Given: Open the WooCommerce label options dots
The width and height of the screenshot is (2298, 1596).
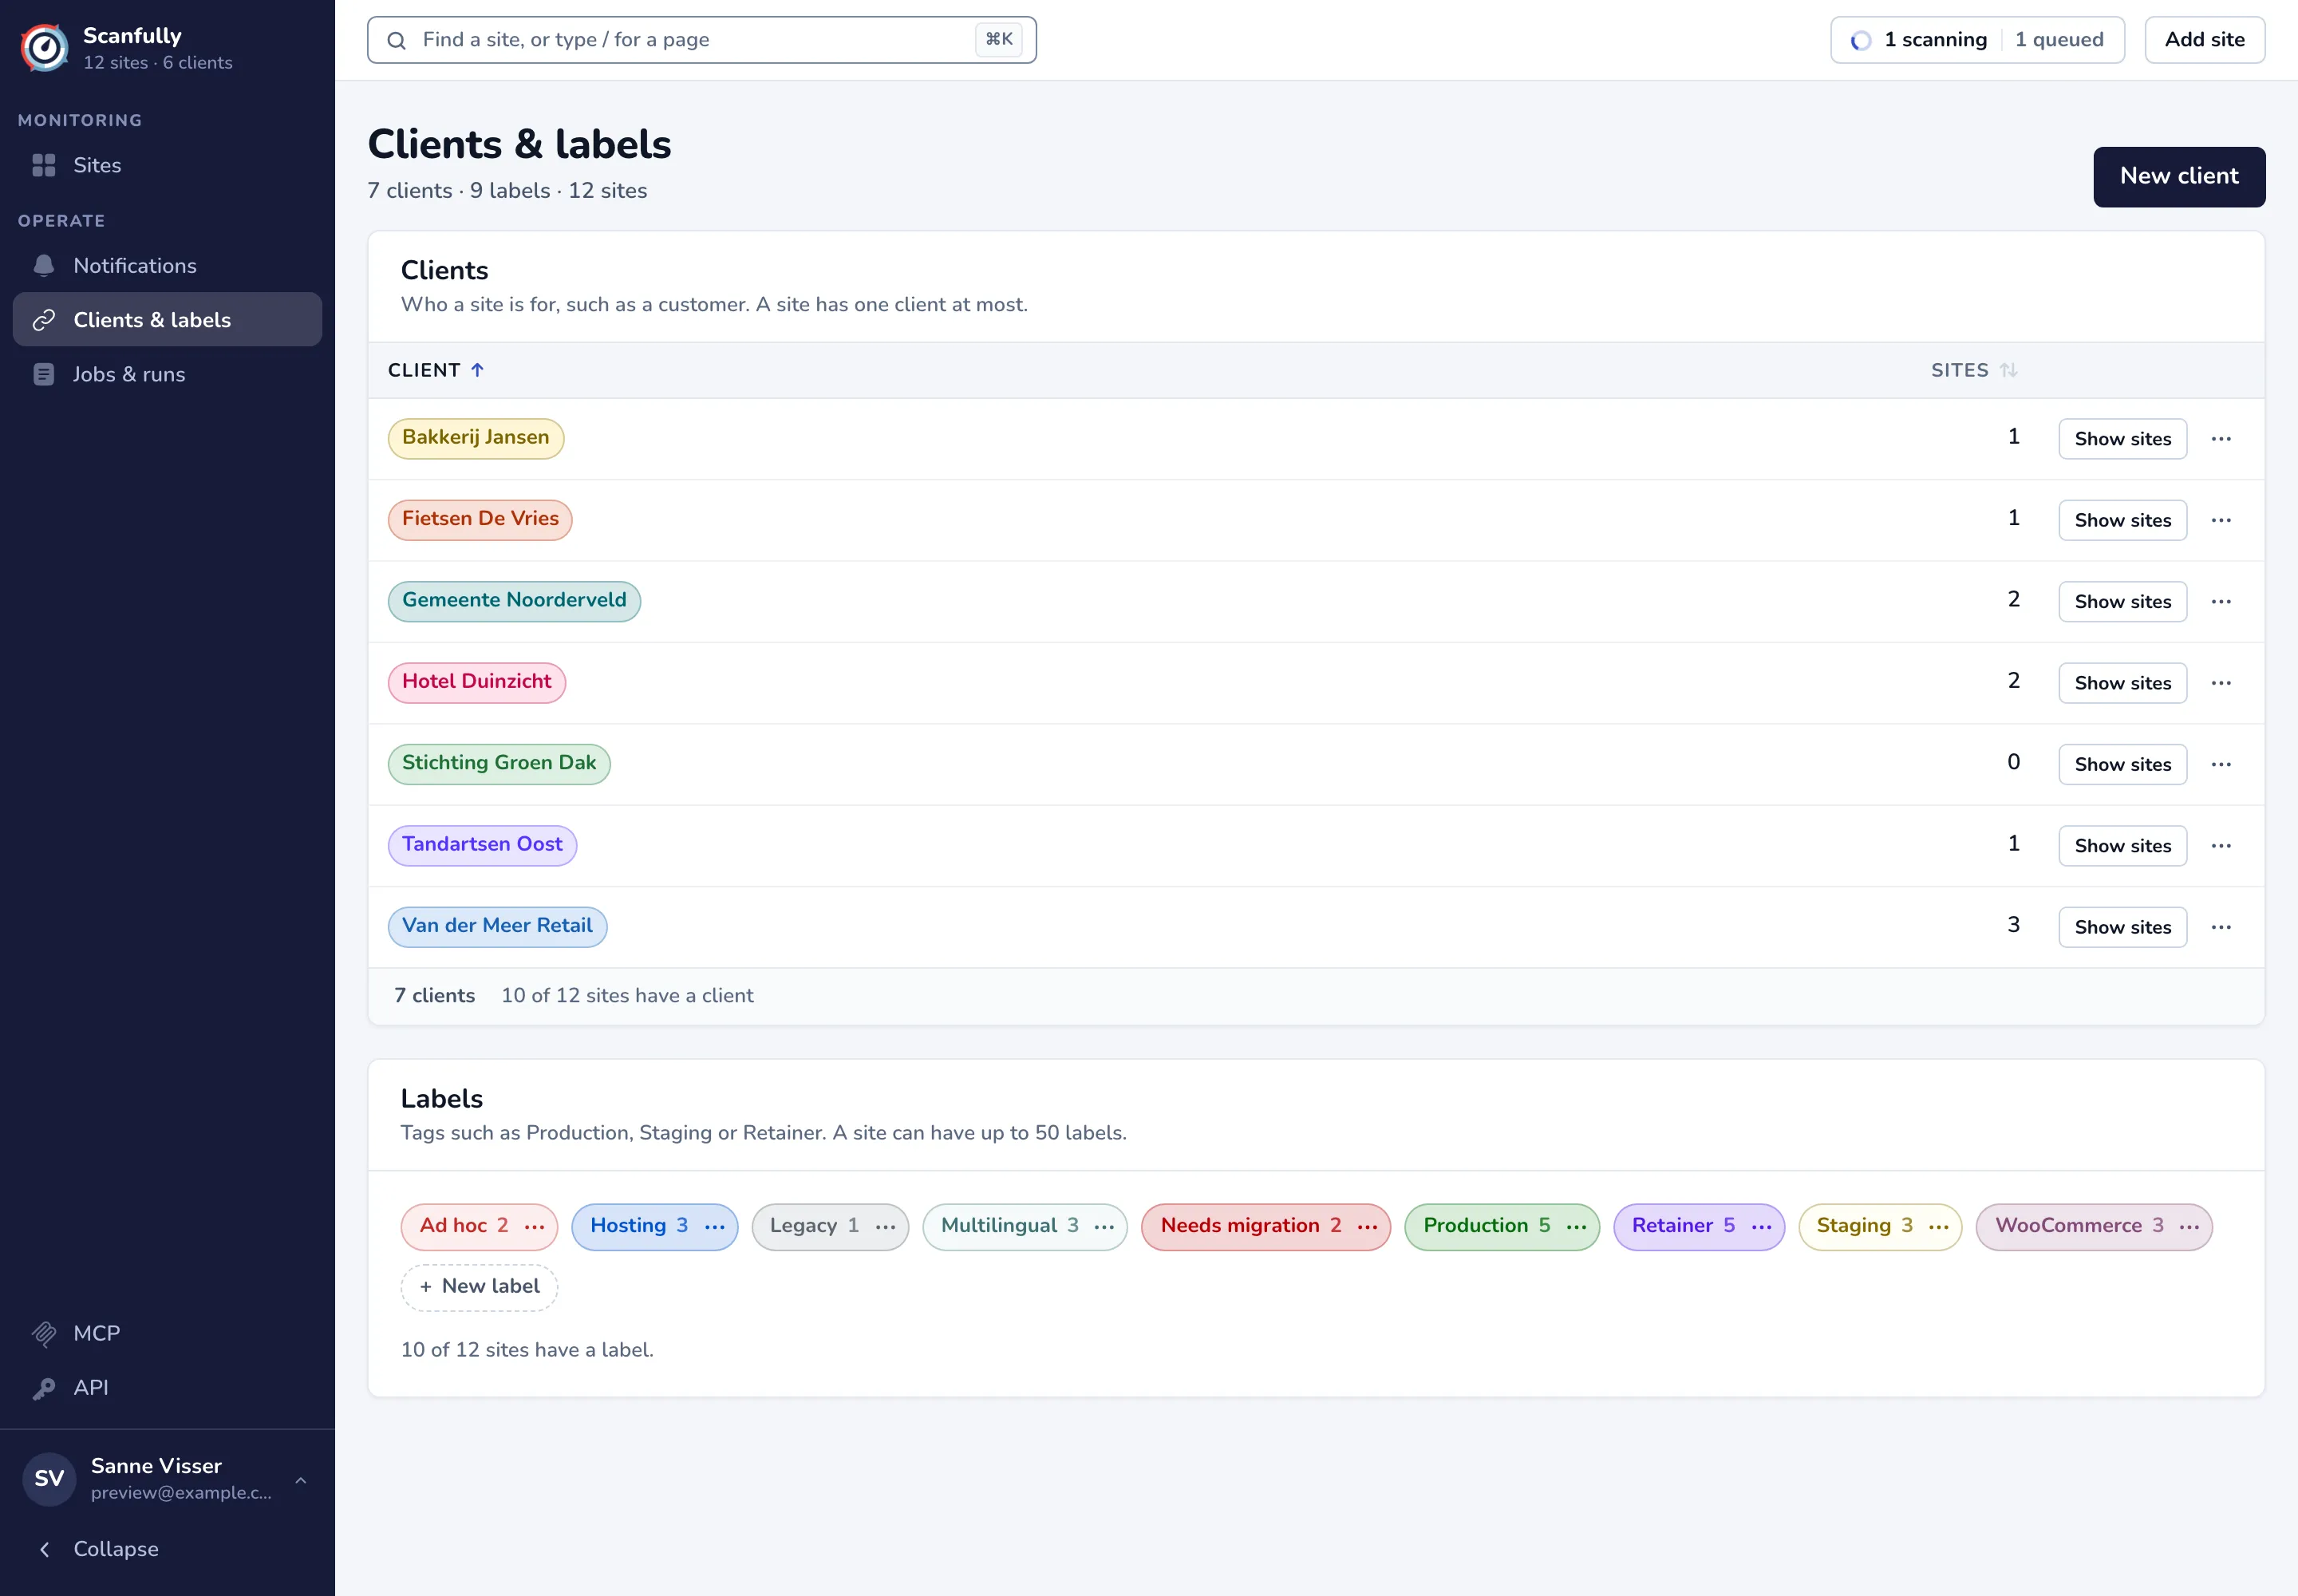Looking at the screenshot, I should (x=2189, y=1227).
